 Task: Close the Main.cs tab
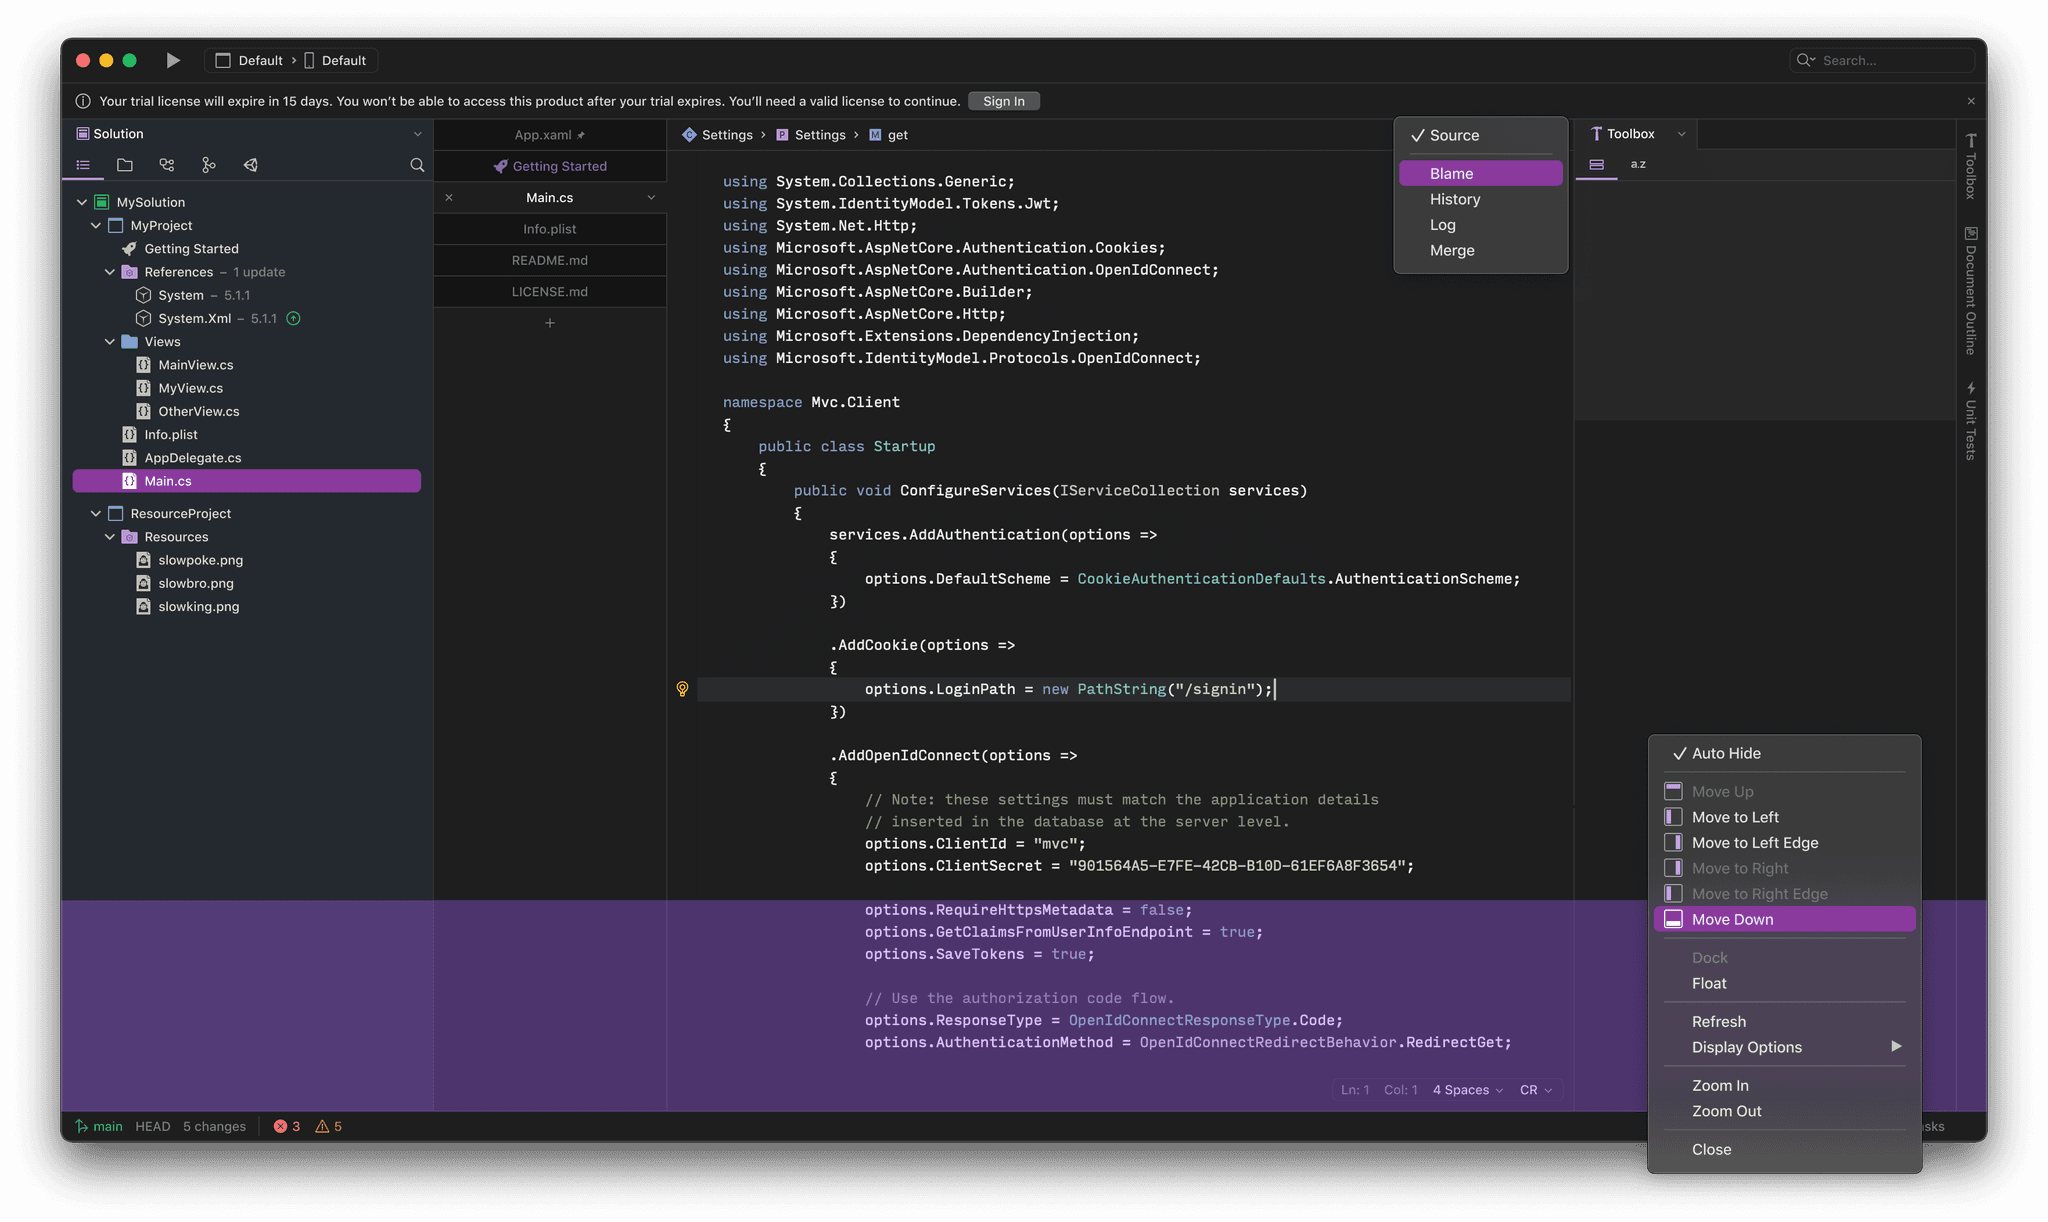449,198
